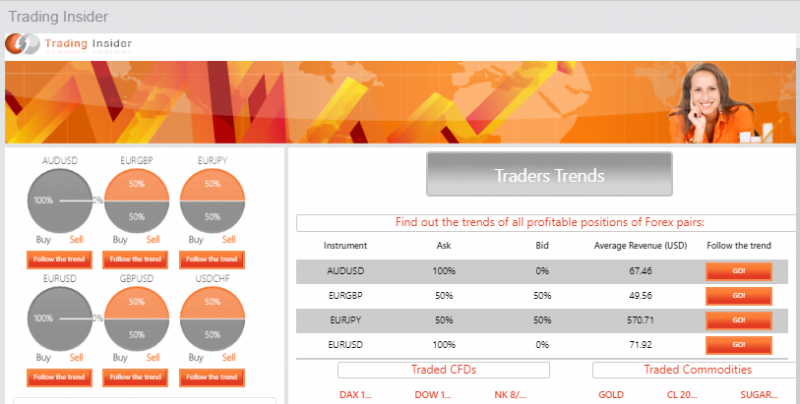Click the EURGBP pie chart gauge
This screenshot has height=404, width=800.
click(x=136, y=201)
